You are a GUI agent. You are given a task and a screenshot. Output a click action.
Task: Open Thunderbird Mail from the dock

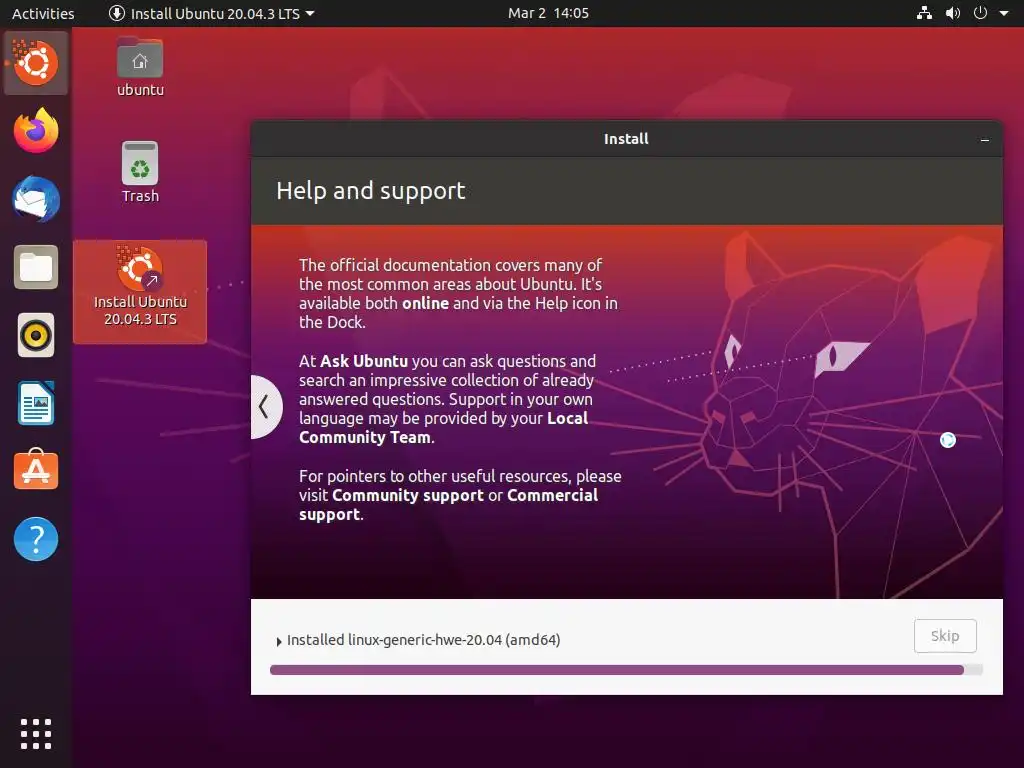tap(36, 199)
